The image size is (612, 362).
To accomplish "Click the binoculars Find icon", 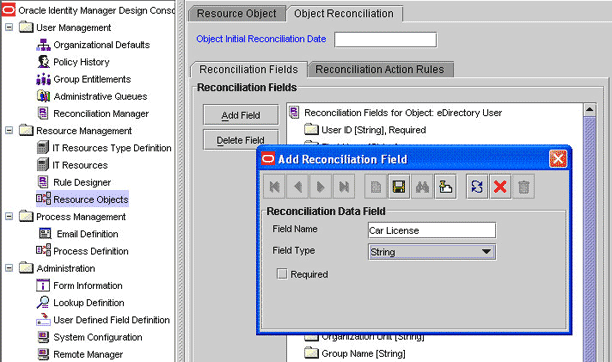I will (422, 187).
